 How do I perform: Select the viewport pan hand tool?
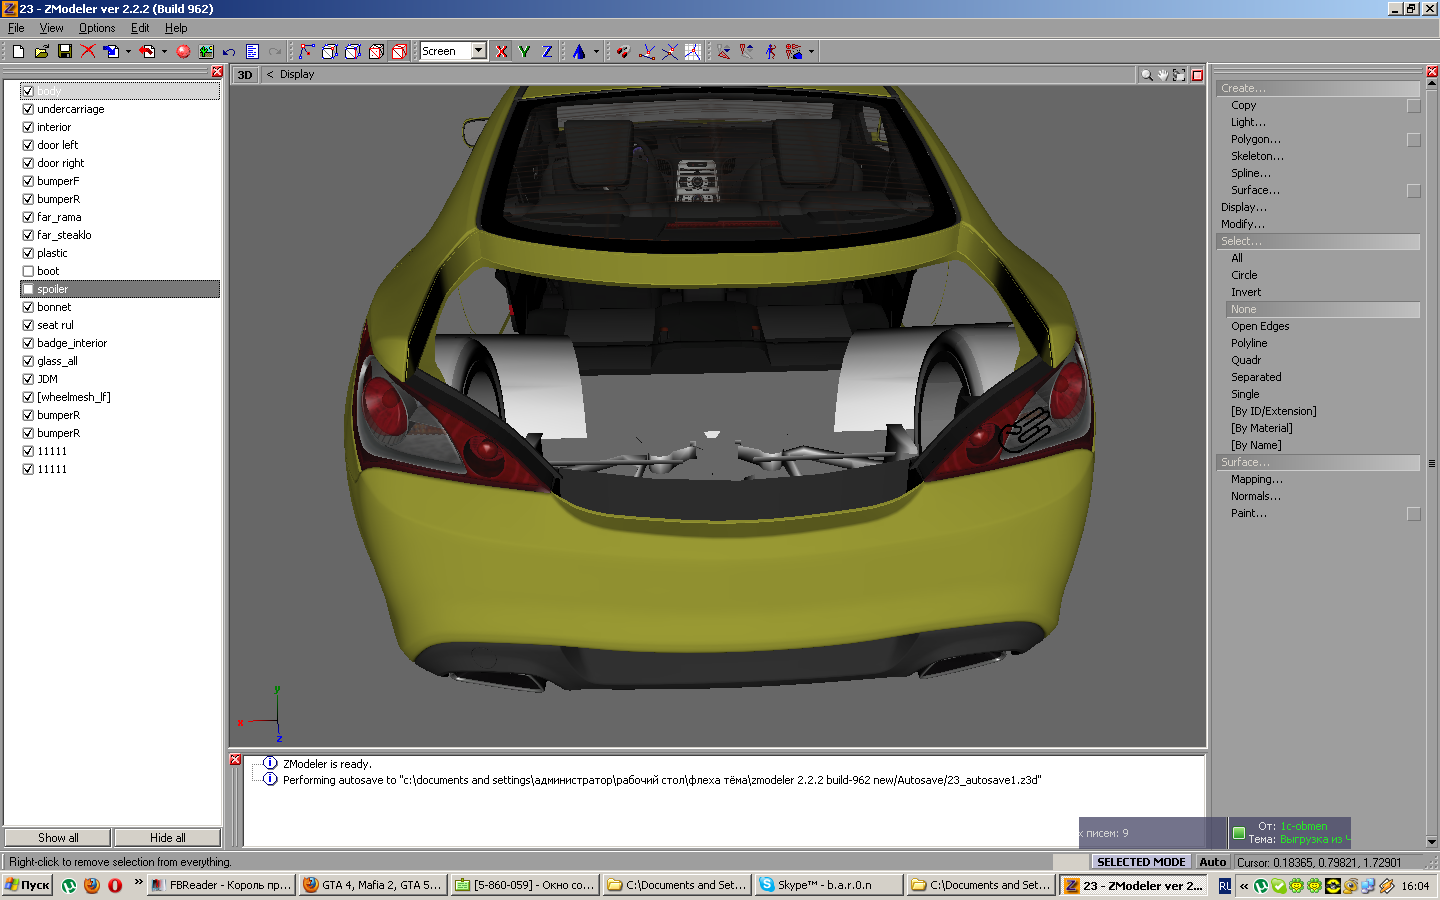[1163, 75]
